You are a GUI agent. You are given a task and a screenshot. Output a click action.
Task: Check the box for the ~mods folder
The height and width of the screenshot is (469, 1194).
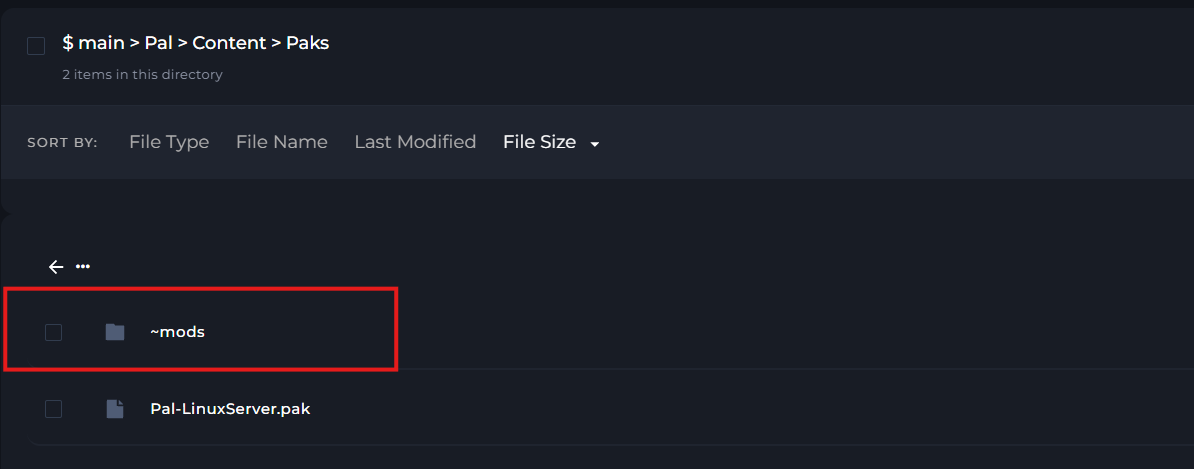click(x=54, y=332)
